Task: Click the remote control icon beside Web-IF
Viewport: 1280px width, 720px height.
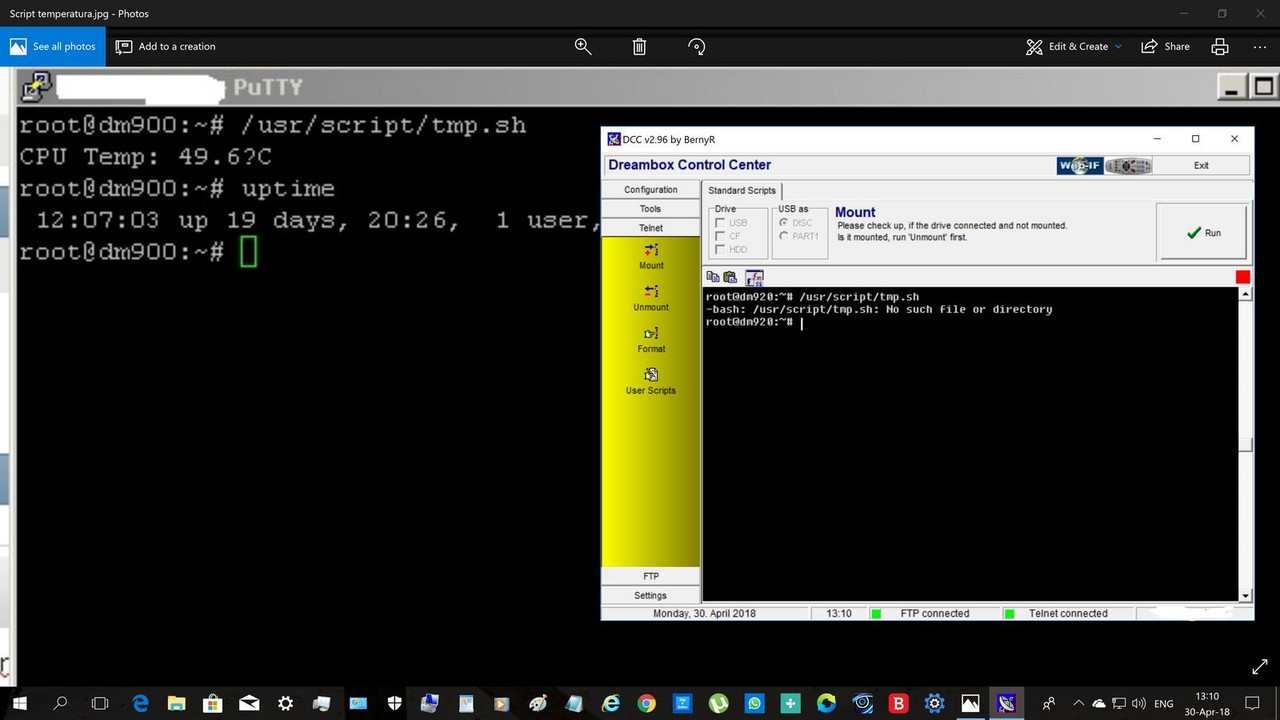Action: tap(1128, 165)
